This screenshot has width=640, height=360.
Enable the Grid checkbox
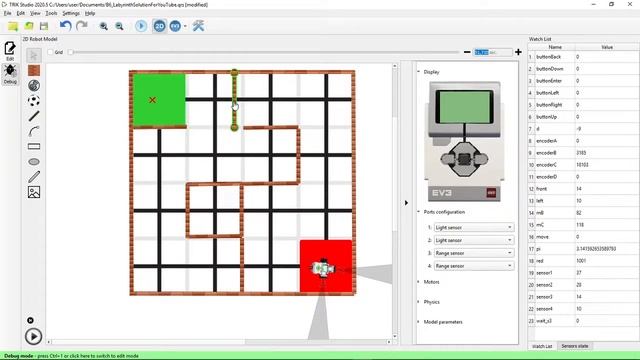(x=51, y=52)
